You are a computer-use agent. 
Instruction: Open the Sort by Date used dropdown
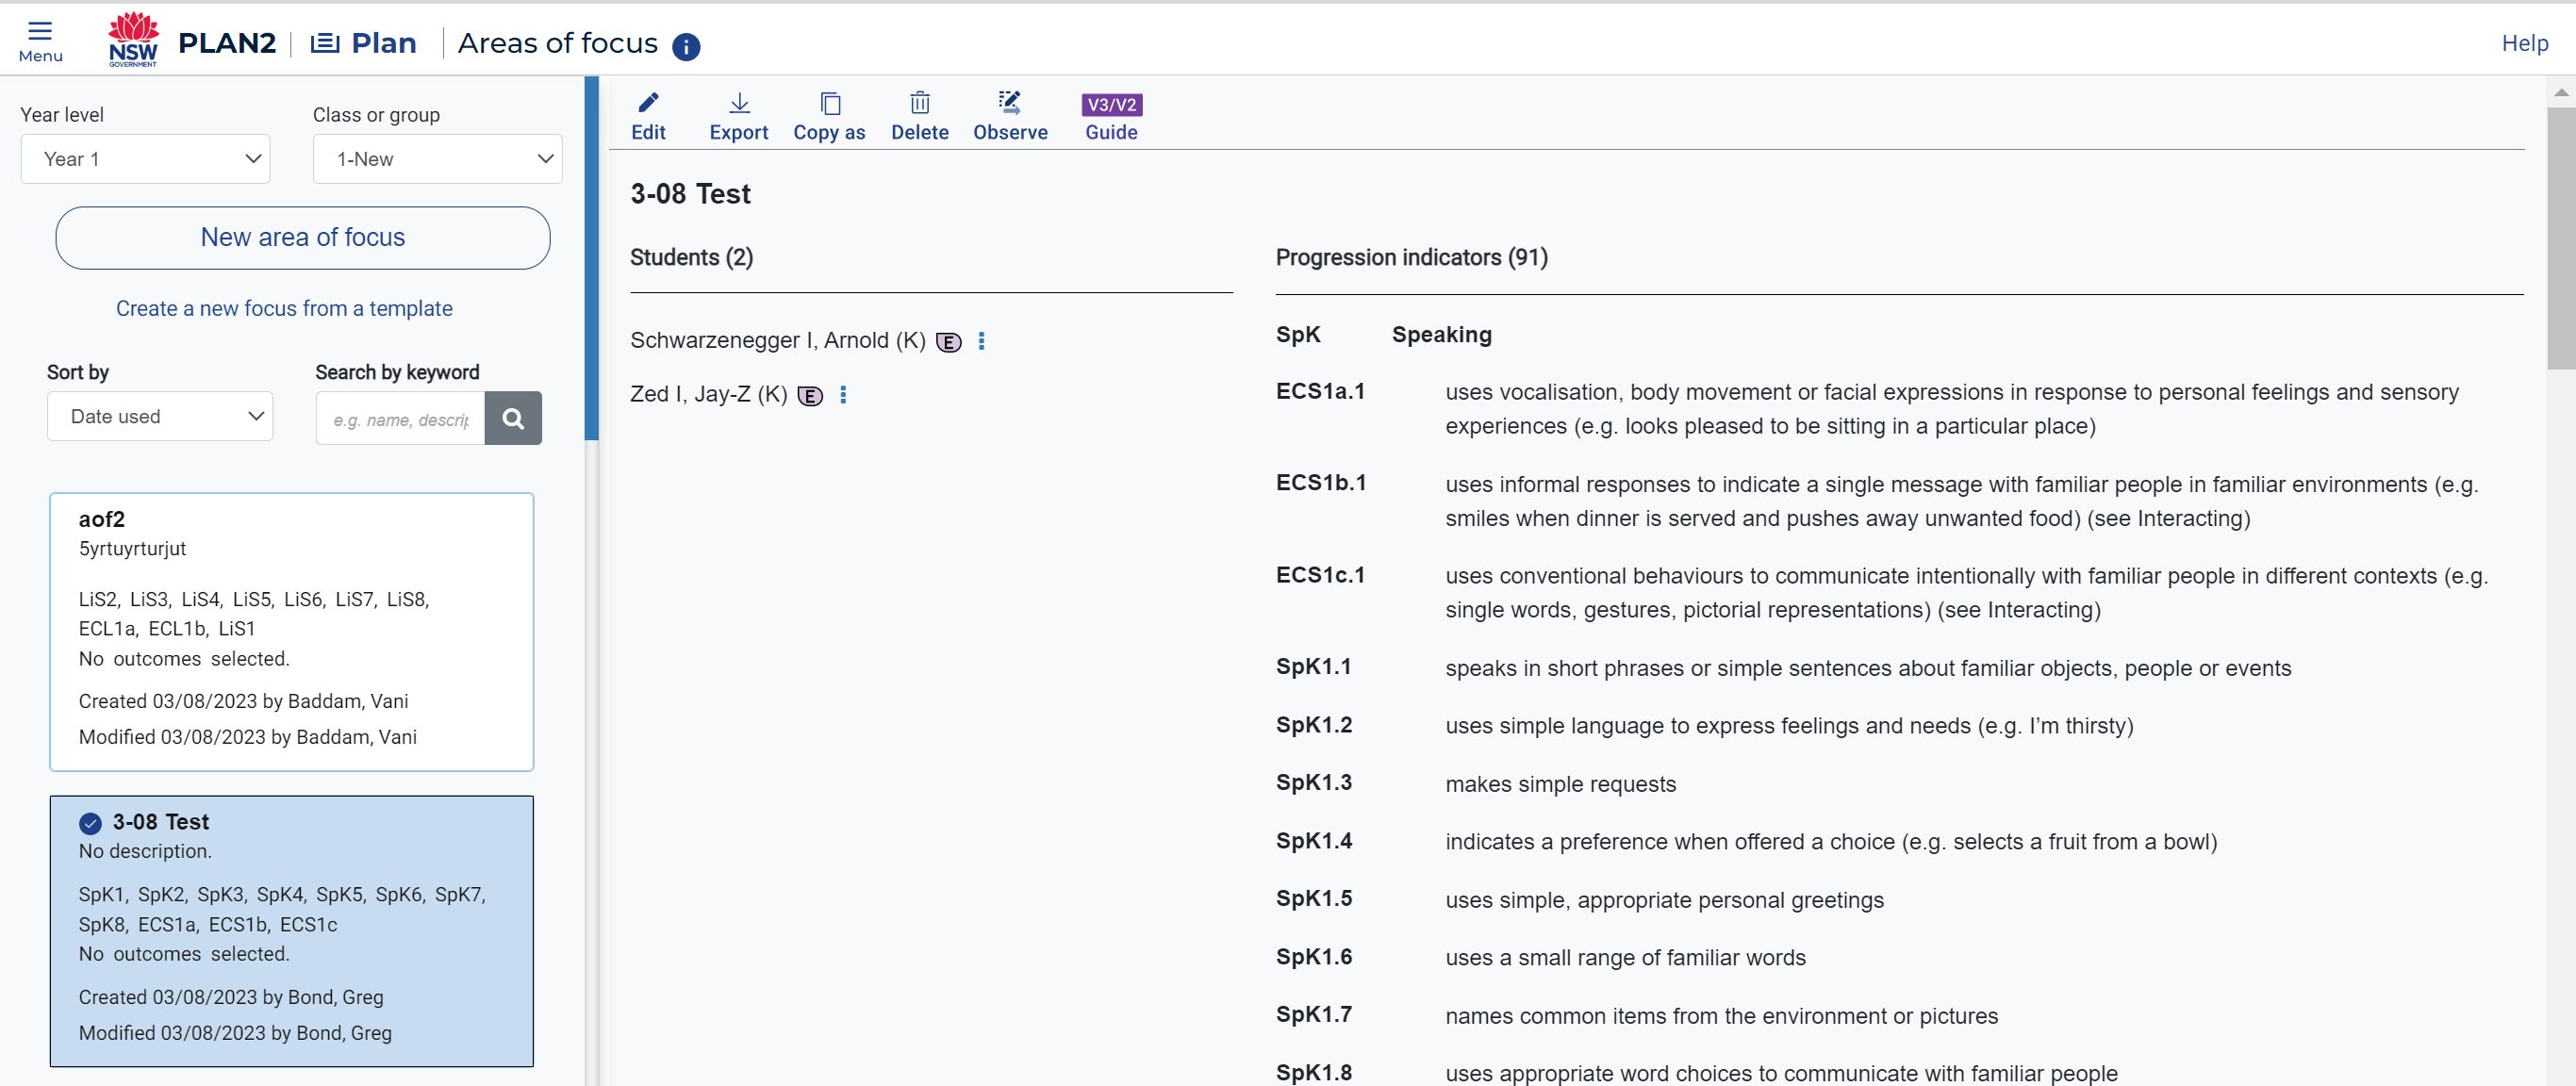point(160,416)
